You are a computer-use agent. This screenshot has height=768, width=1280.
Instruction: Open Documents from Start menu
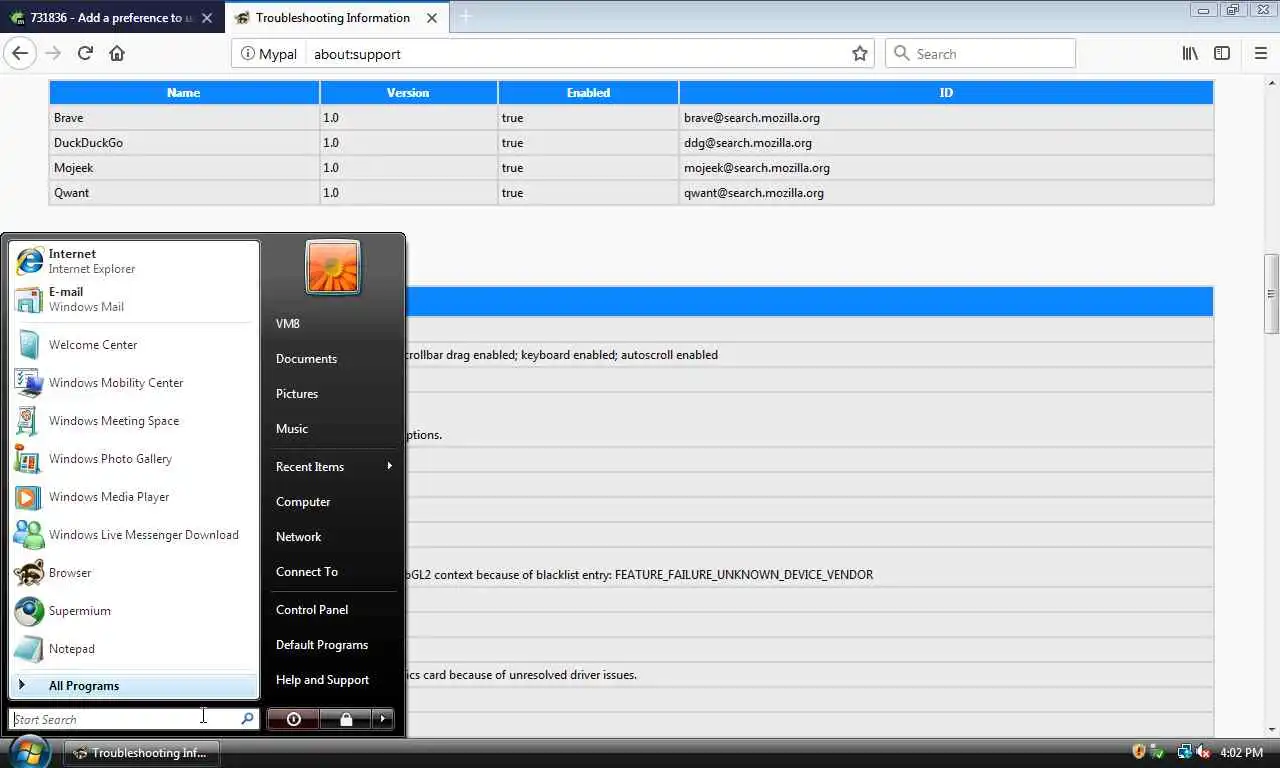click(333, 359)
